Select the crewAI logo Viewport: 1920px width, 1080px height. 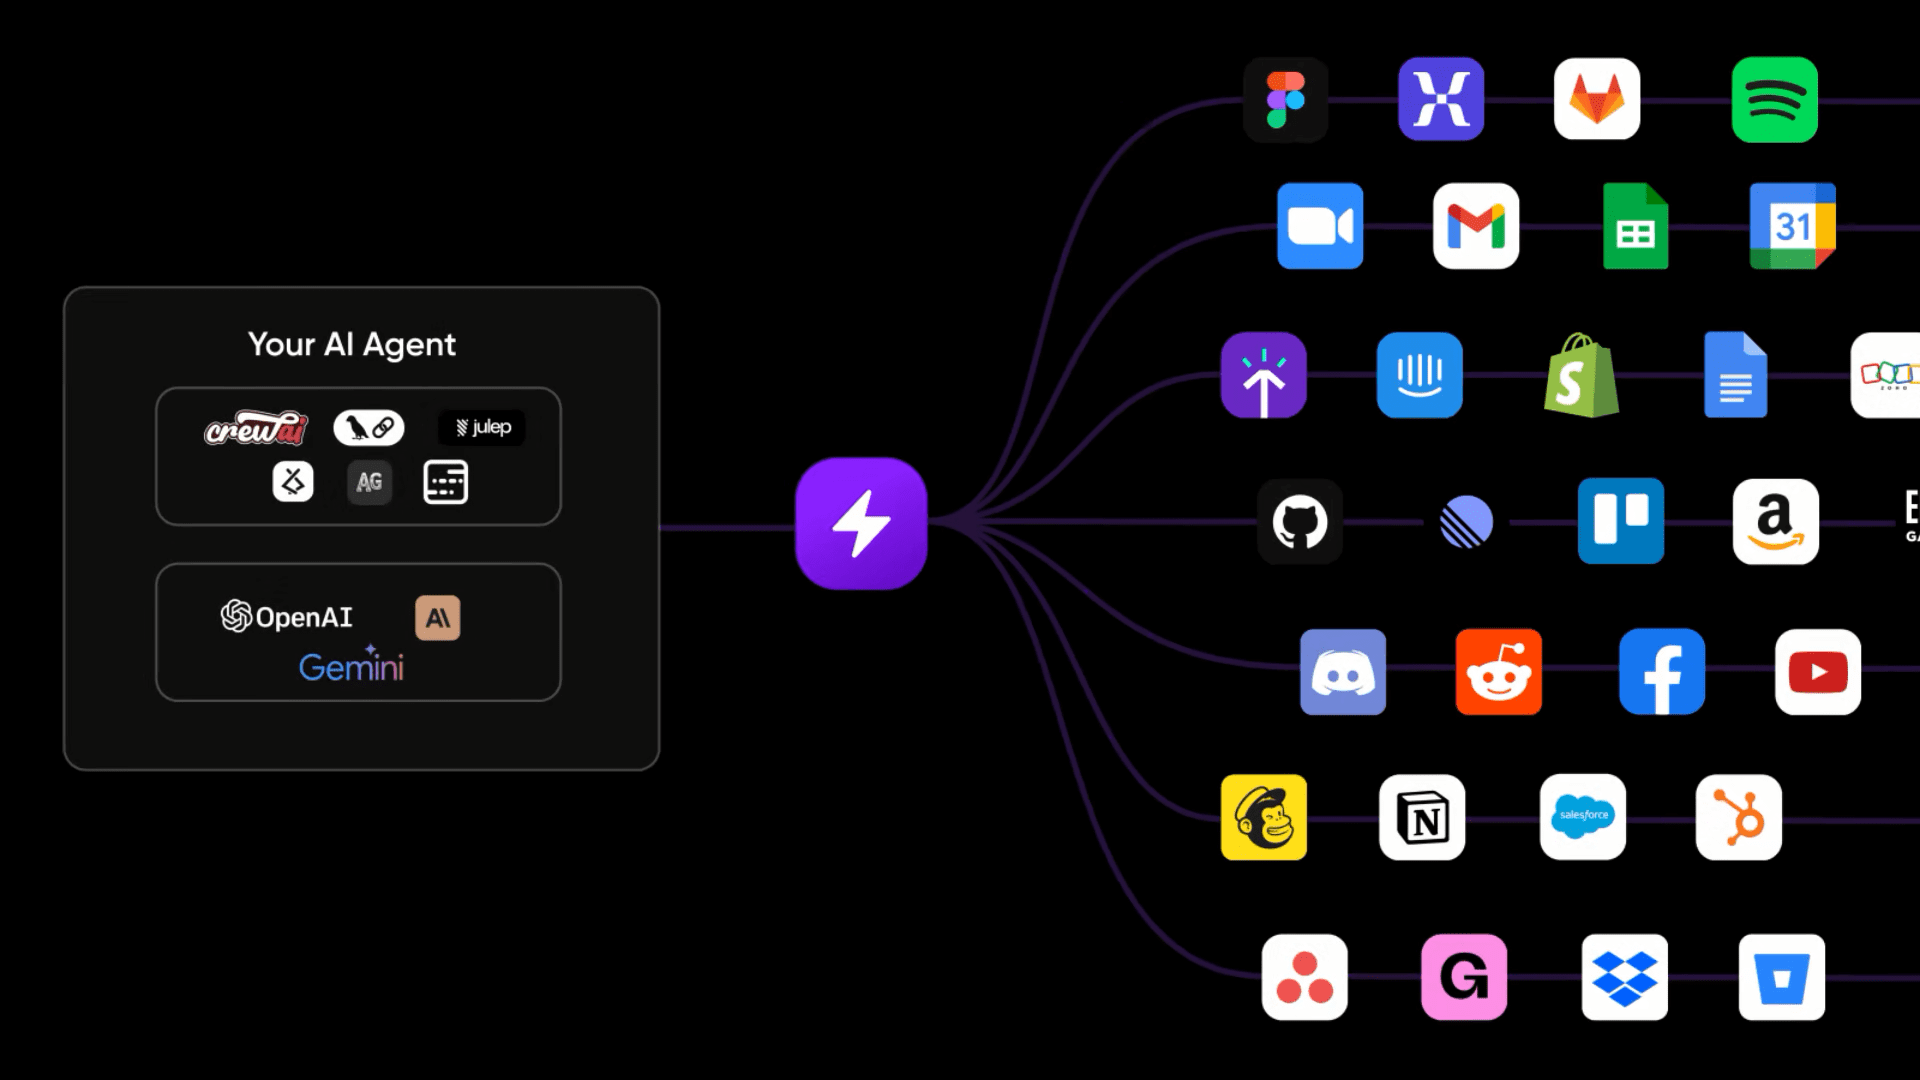pyautogui.click(x=256, y=428)
